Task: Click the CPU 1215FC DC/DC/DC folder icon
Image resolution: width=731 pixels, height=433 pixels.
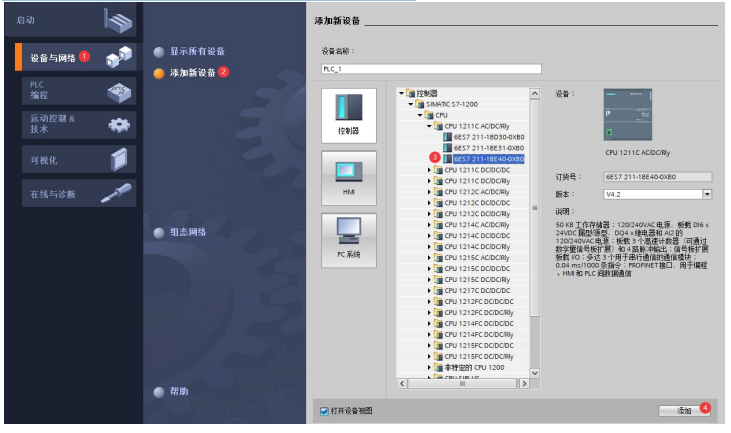Action: [x=438, y=345]
